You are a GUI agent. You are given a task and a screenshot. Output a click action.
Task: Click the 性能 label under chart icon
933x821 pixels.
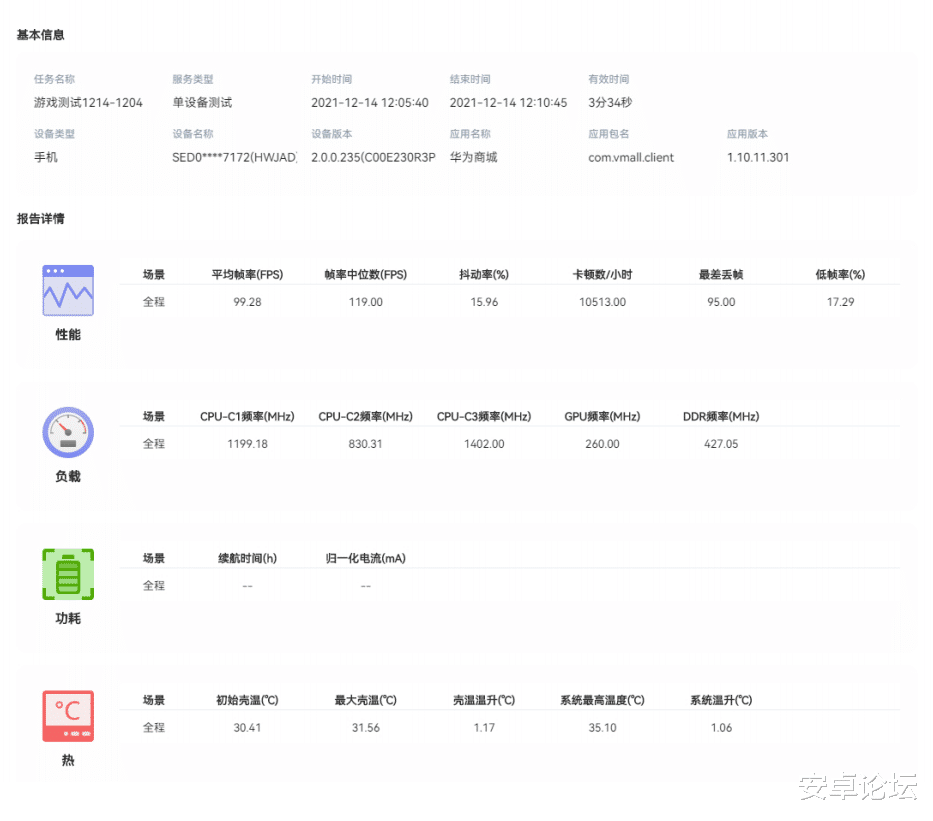pyautogui.click(x=68, y=334)
